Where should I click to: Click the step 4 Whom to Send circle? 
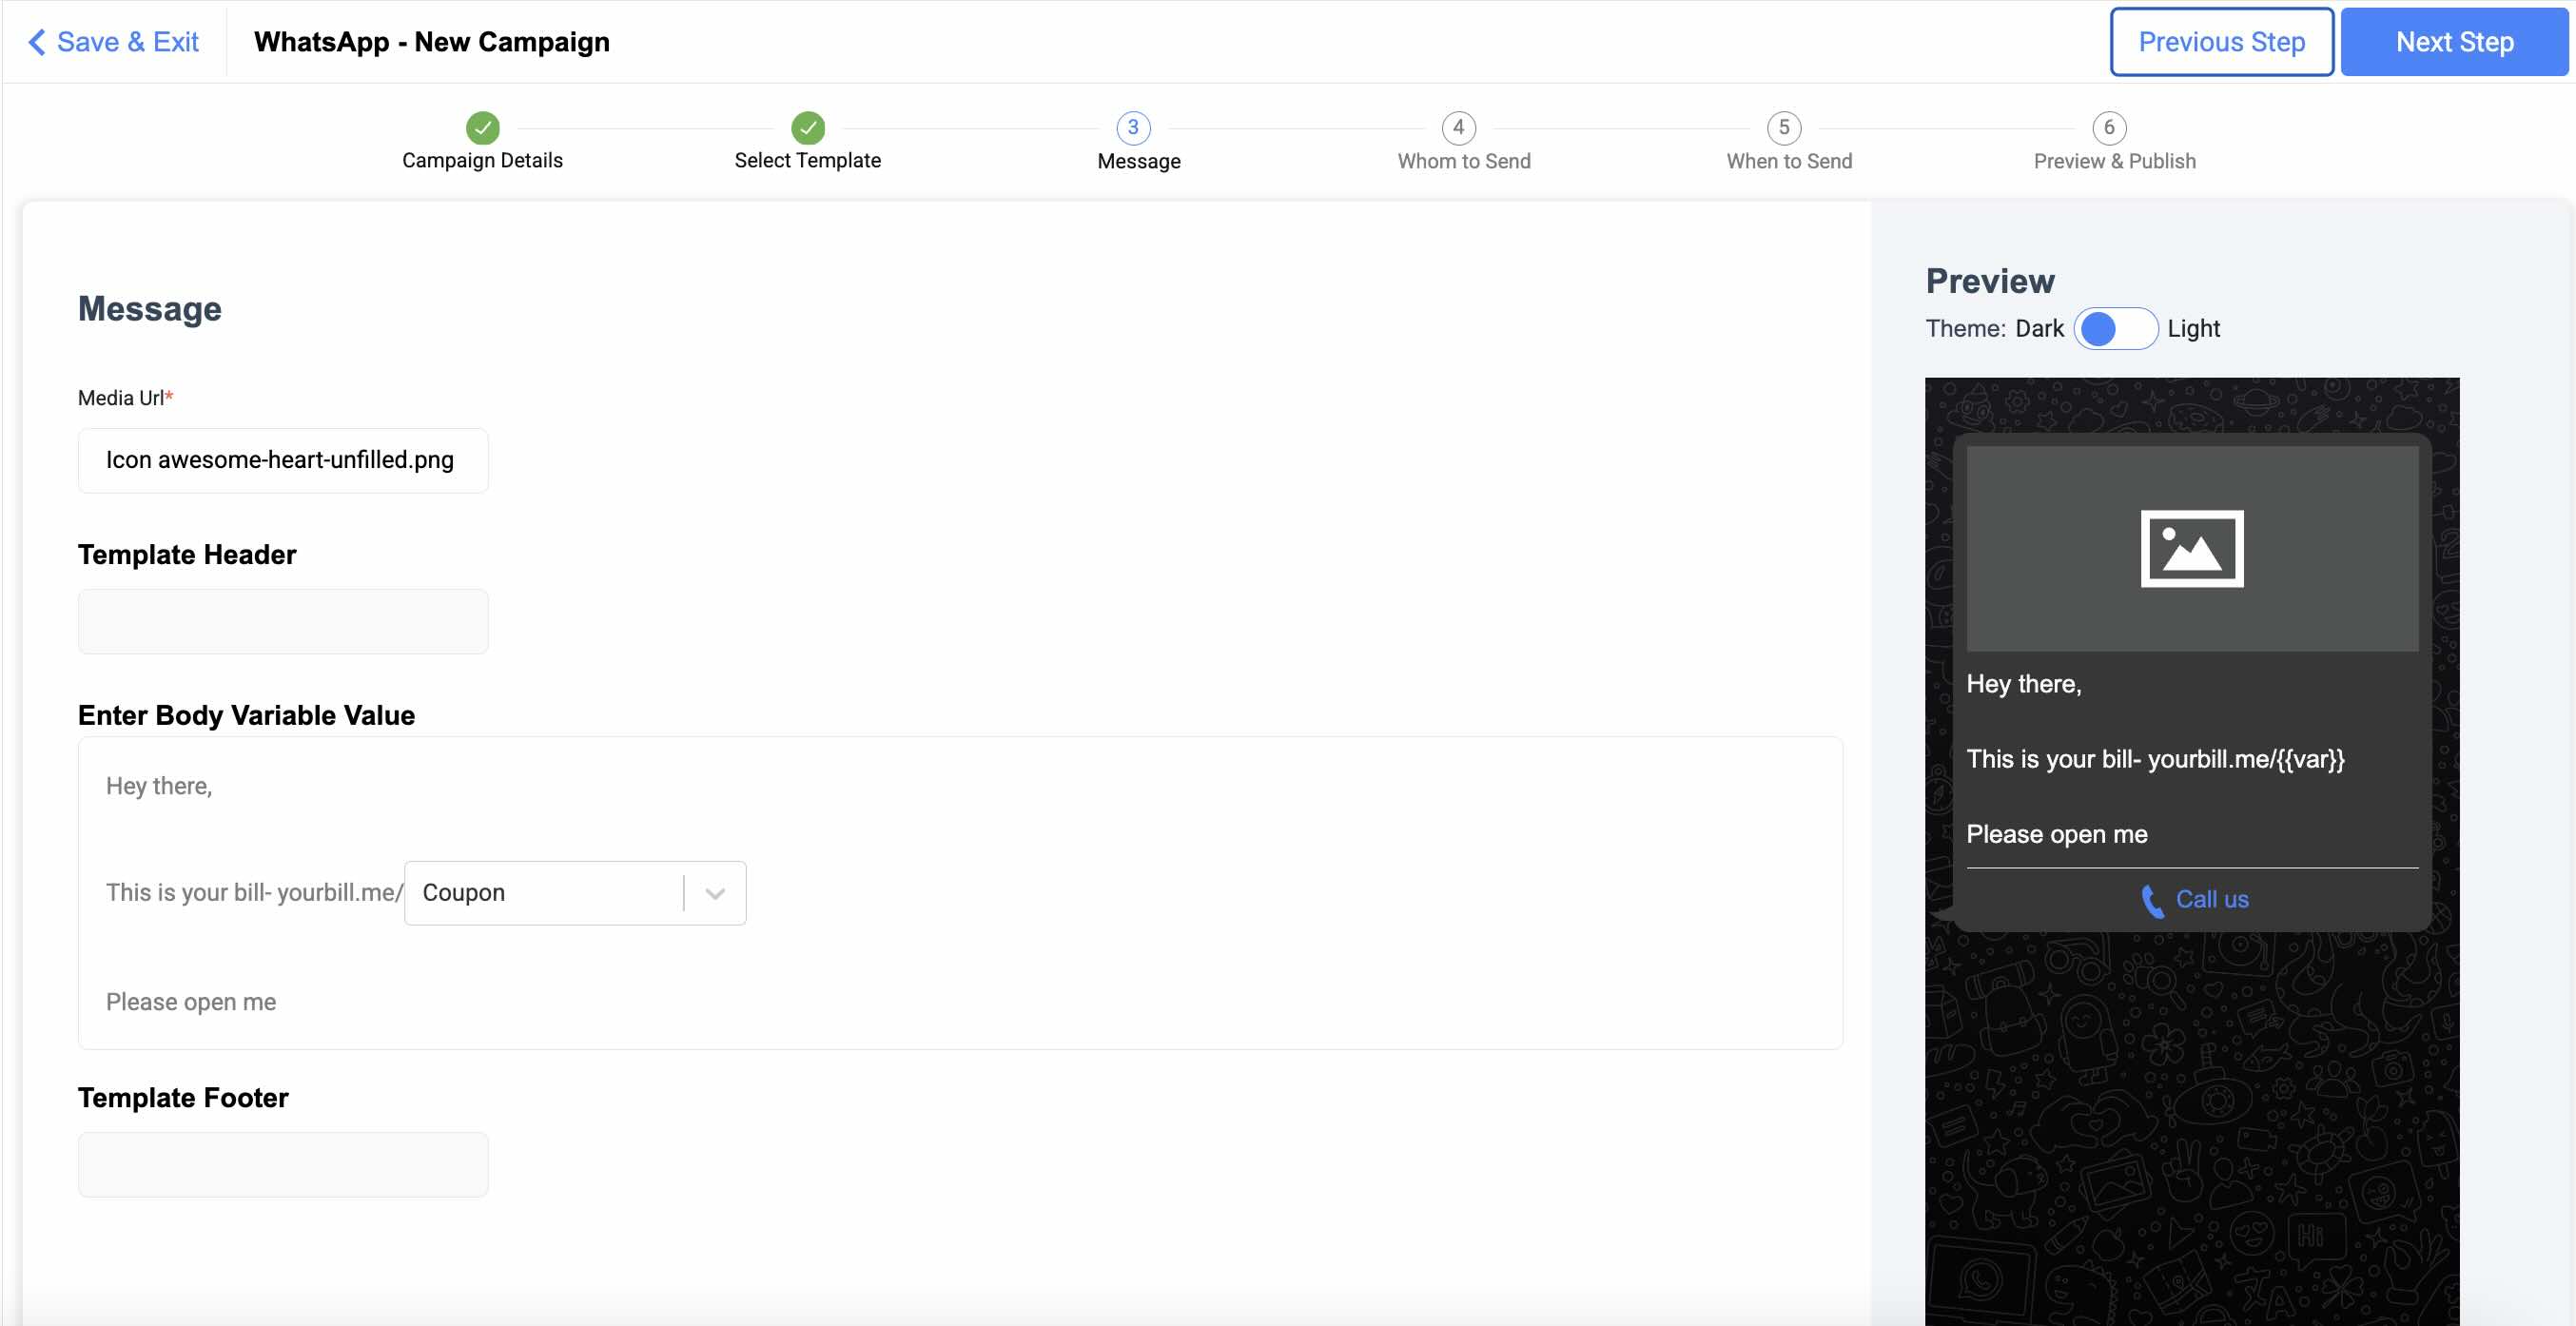coord(1458,128)
